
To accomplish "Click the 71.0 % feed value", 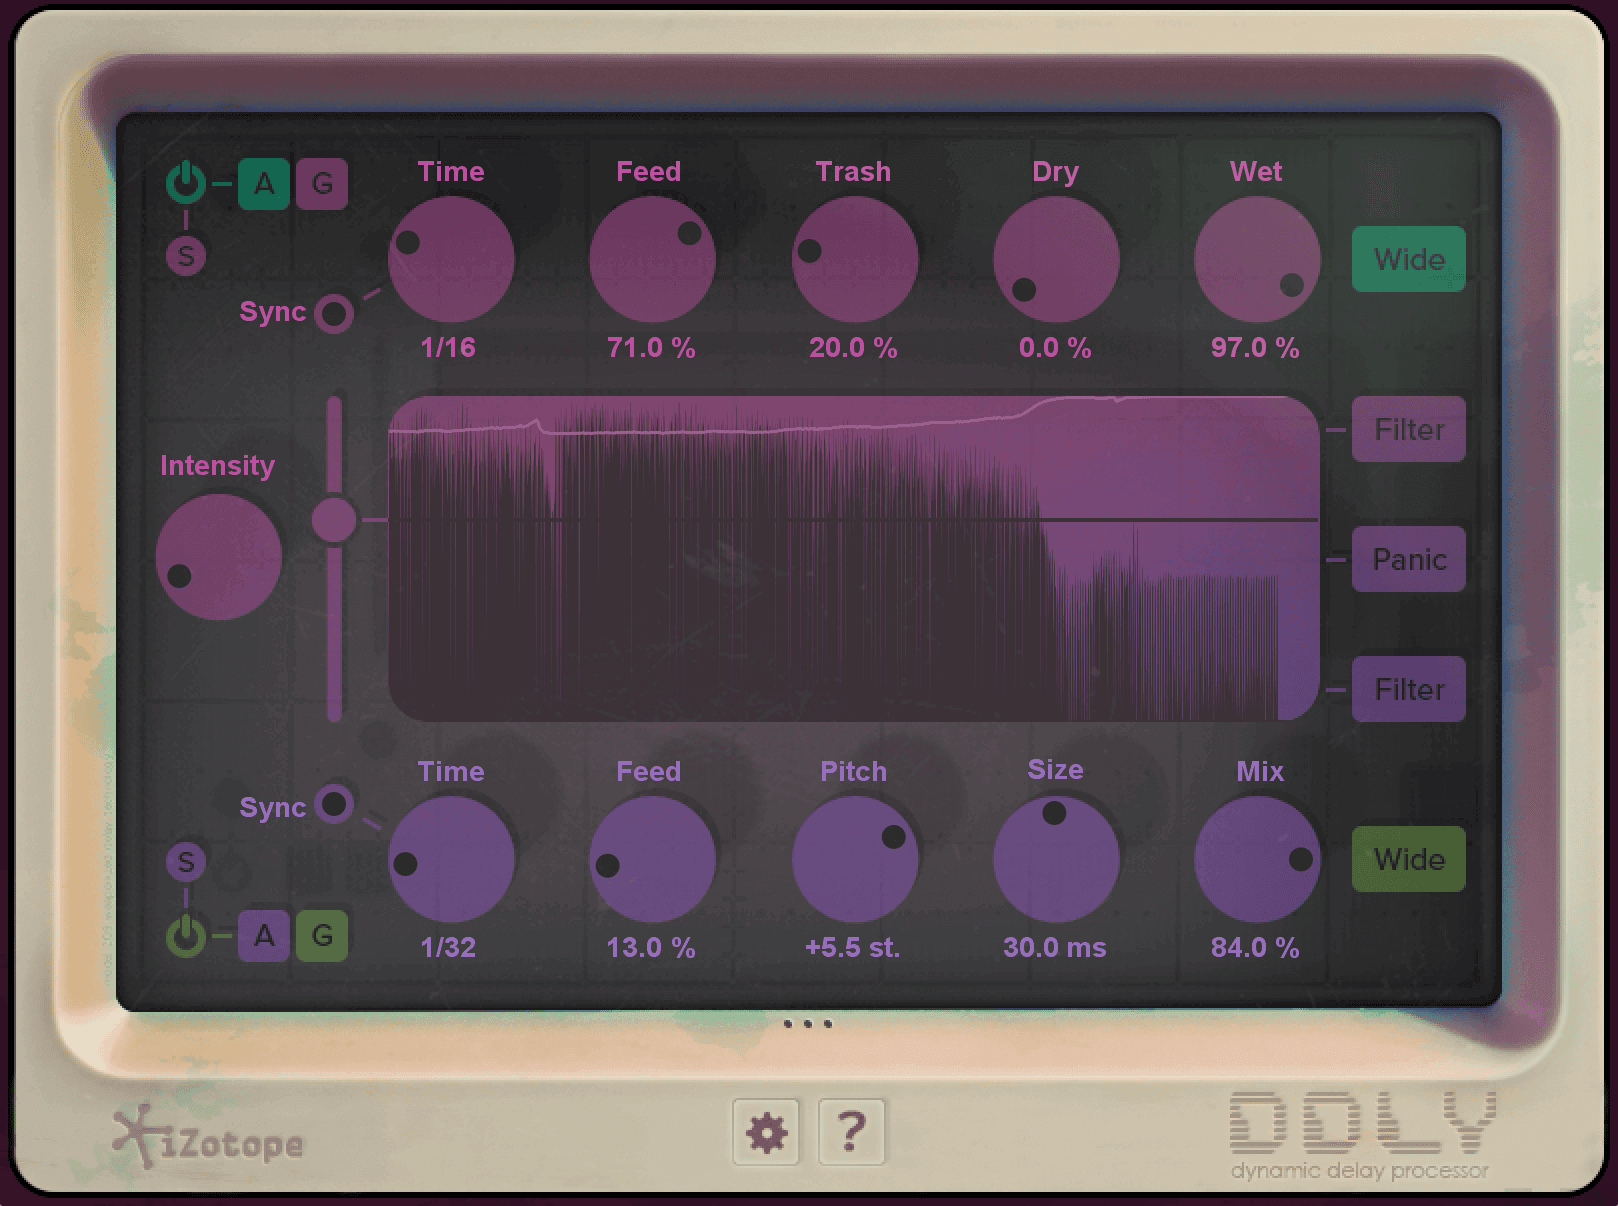I will pos(651,348).
